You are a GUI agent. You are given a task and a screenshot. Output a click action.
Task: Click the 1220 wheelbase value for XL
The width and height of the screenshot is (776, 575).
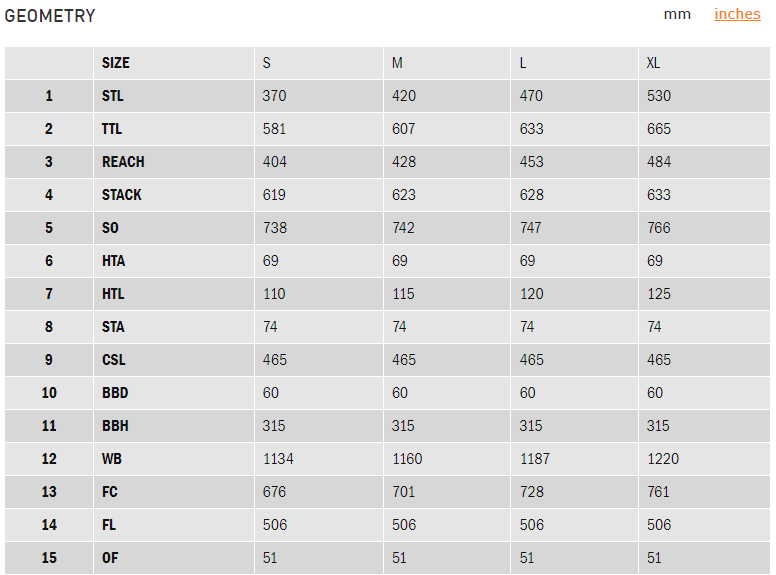[663, 459]
